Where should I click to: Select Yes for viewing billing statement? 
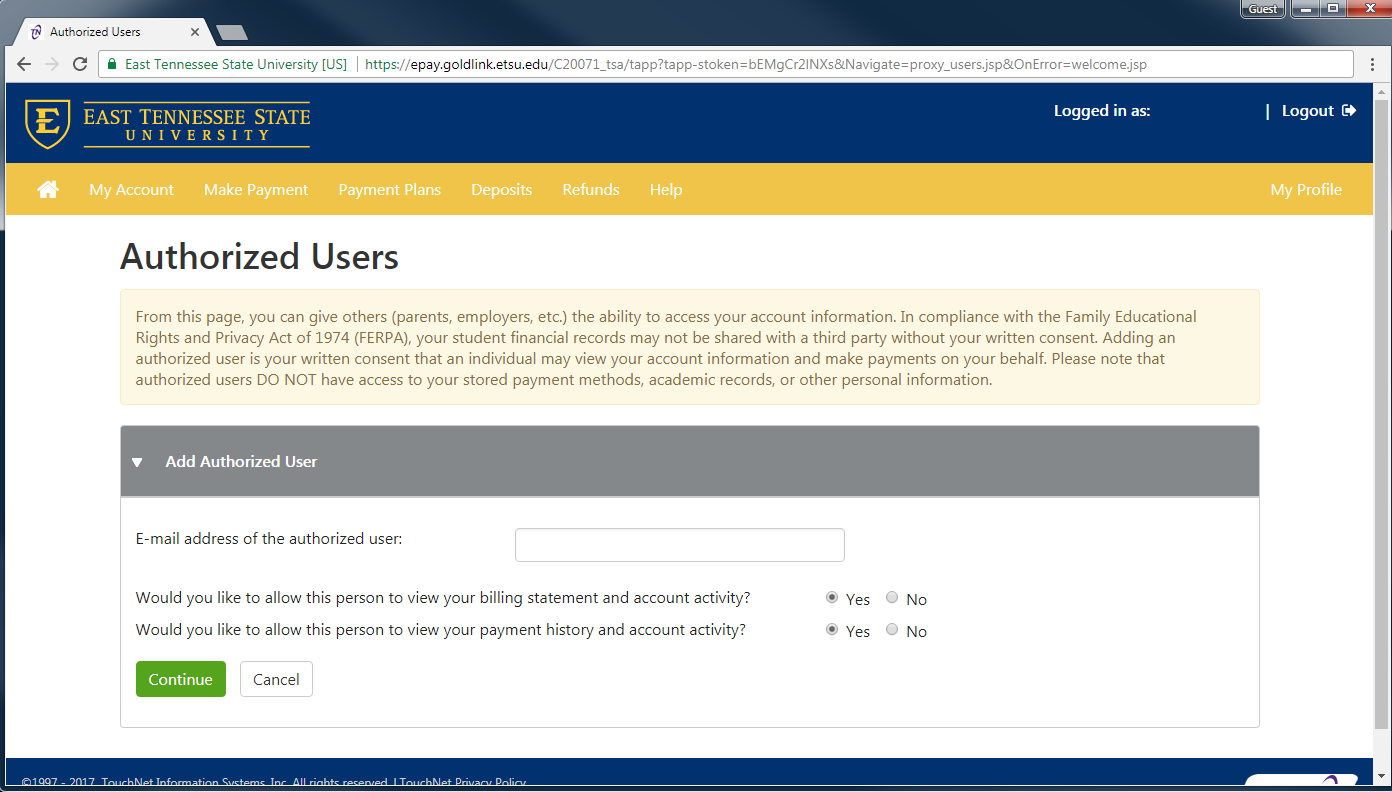pyautogui.click(x=832, y=598)
